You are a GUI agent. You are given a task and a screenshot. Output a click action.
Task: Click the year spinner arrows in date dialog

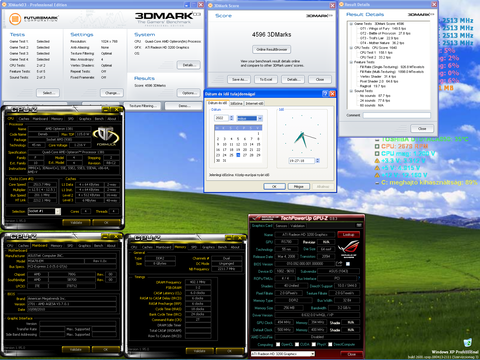click(x=231, y=118)
